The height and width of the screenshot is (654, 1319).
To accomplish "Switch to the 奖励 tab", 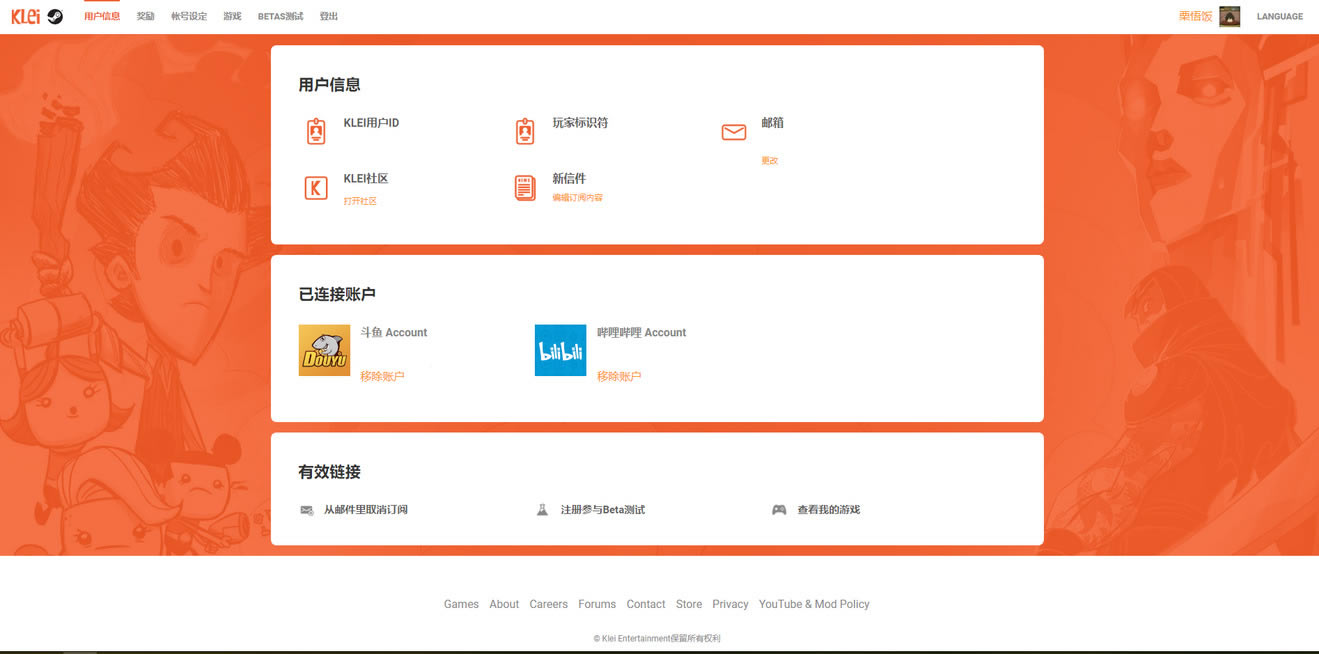I will 145,16.
